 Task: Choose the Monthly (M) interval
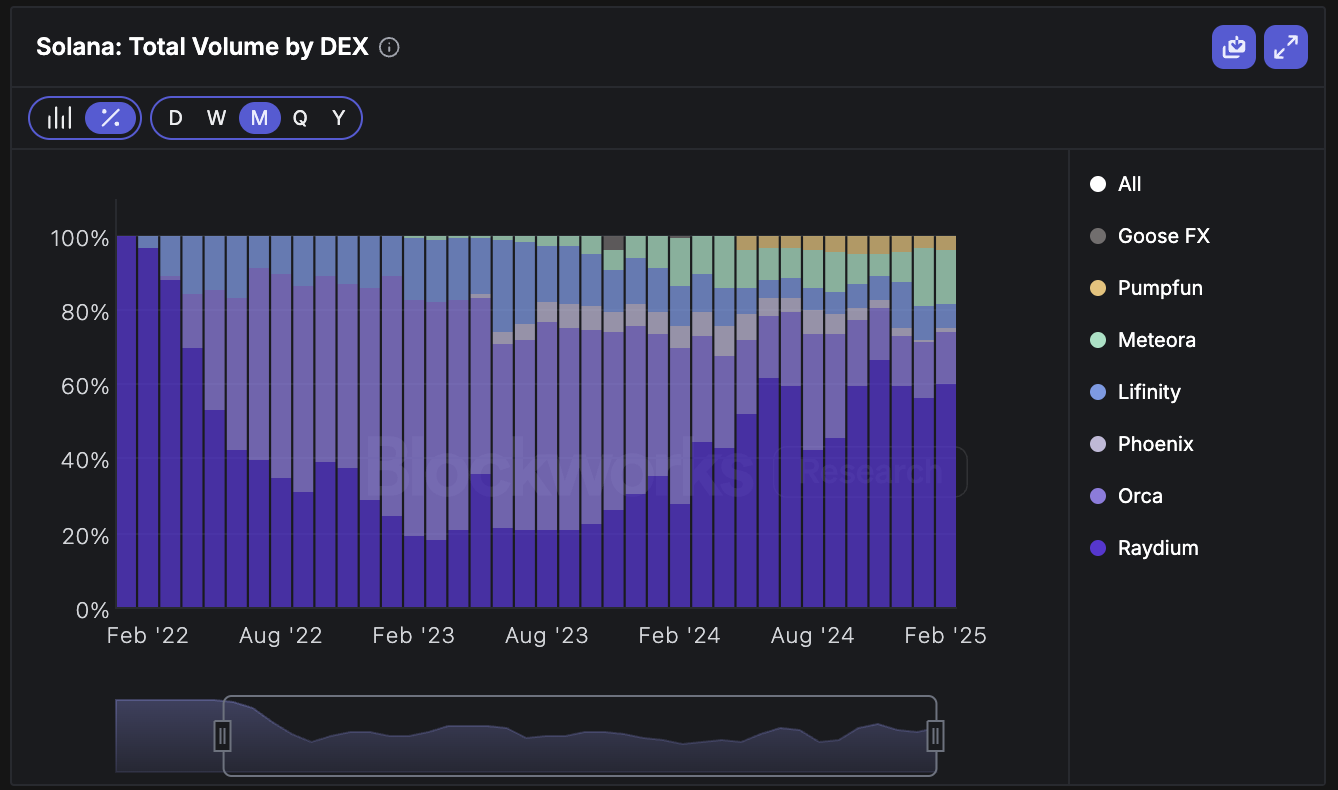(259, 118)
